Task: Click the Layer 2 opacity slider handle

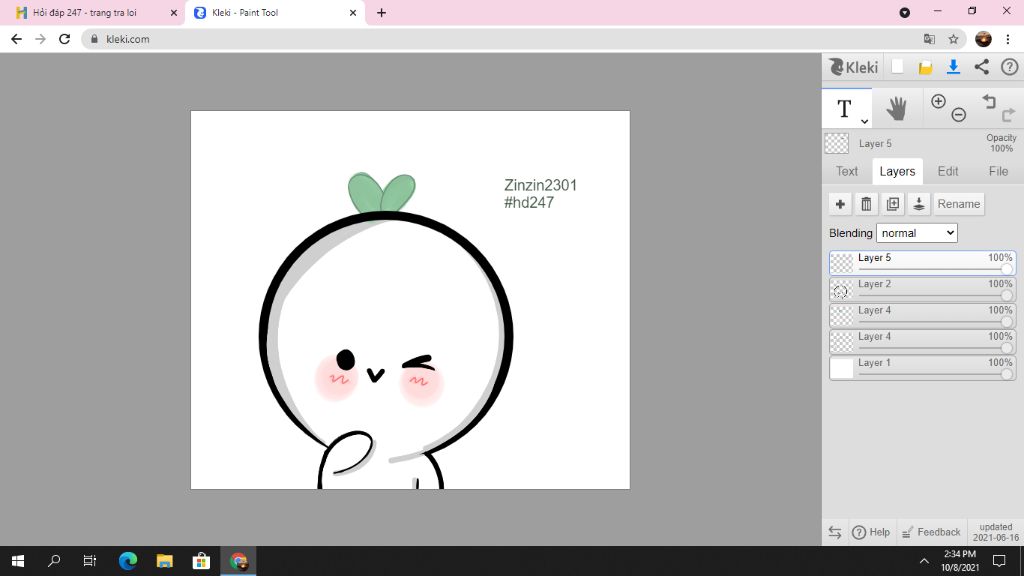Action: pyautogui.click(x=1006, y=295)
